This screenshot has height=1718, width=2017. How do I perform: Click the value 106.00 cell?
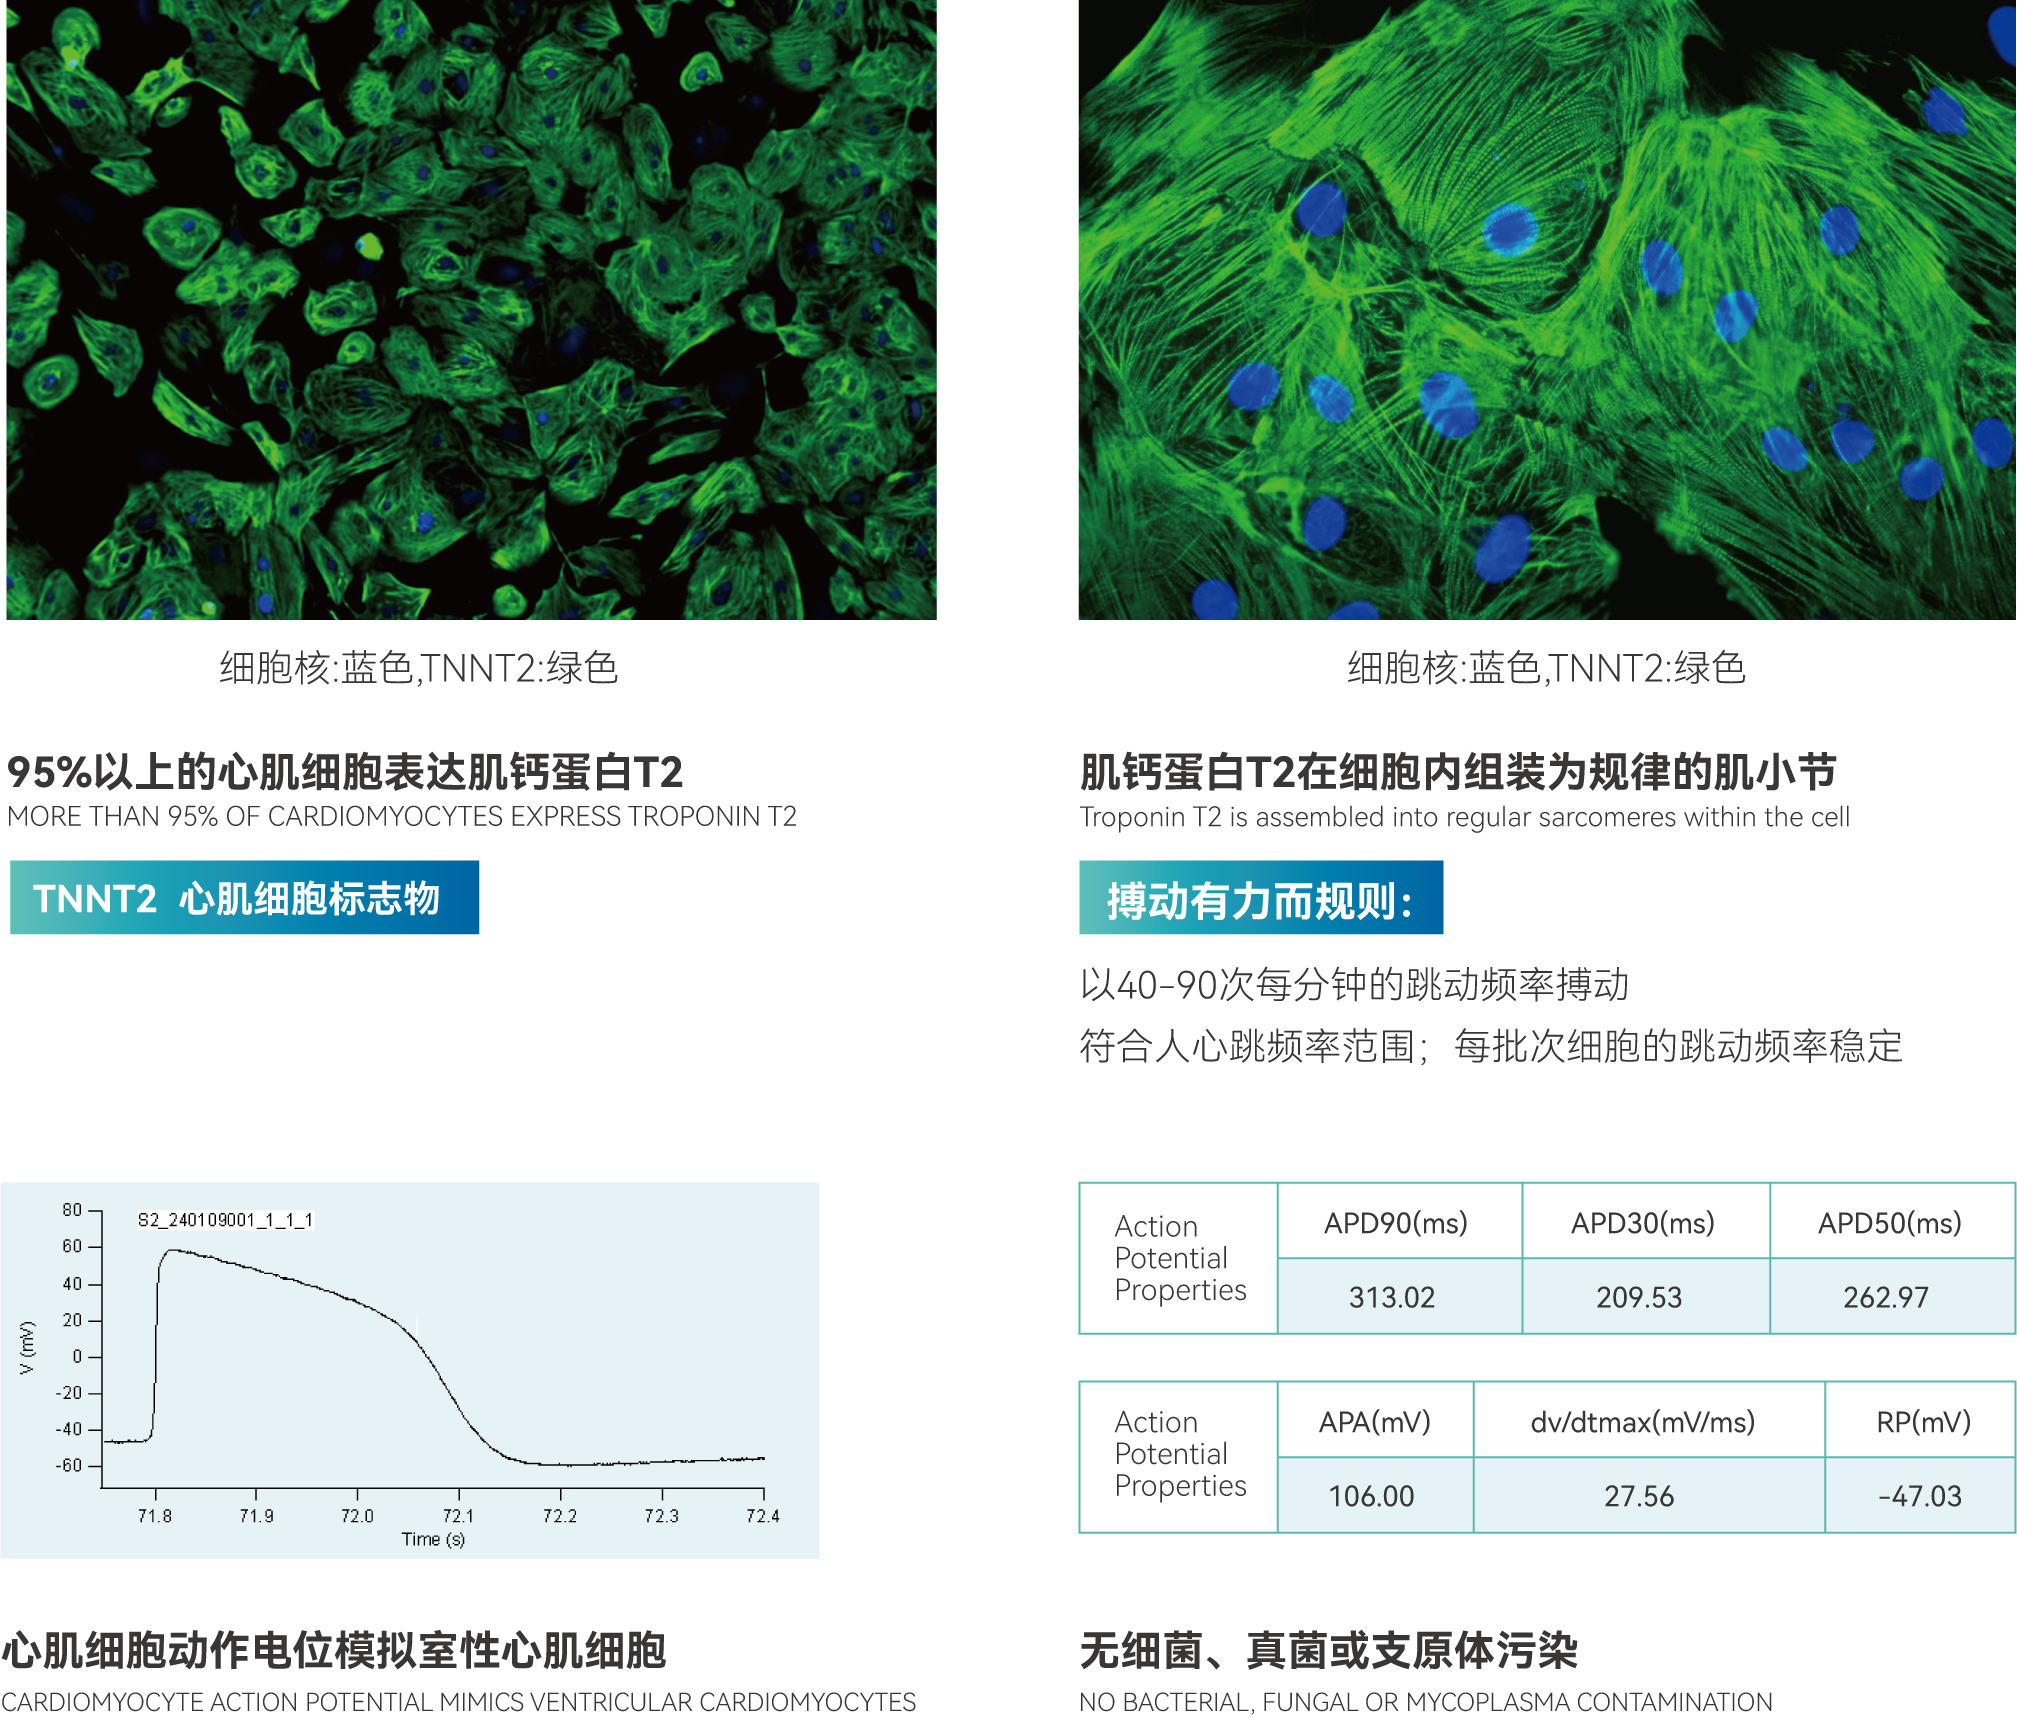1375,1495
